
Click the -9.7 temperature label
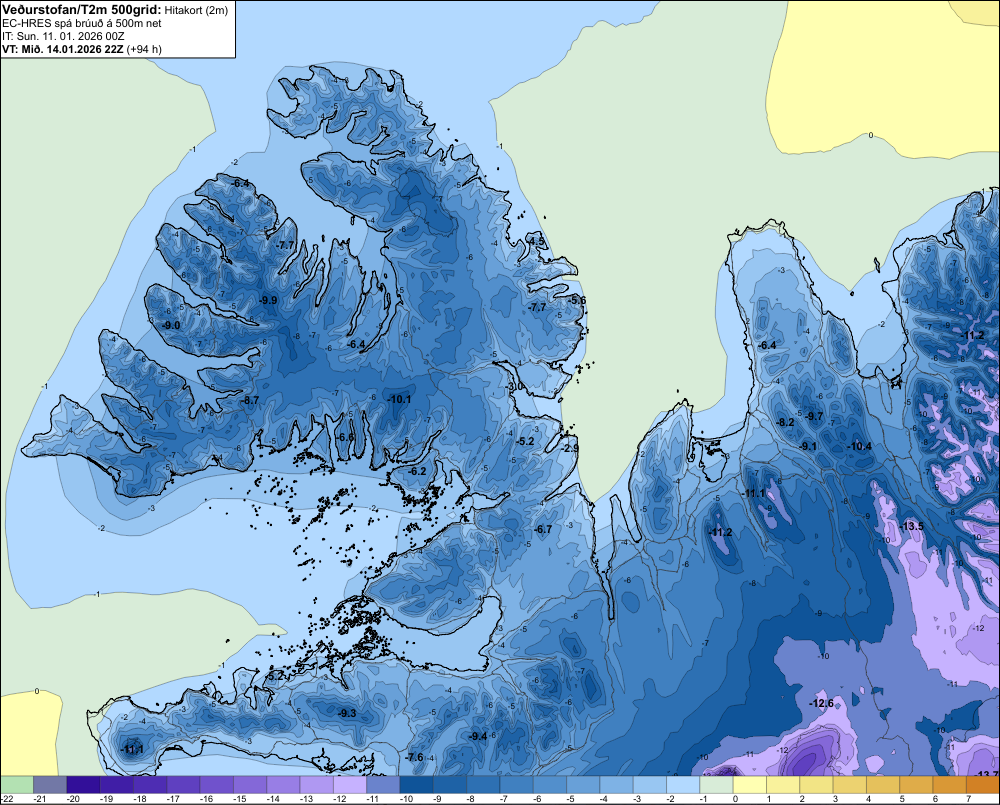[x=814, y=416]
